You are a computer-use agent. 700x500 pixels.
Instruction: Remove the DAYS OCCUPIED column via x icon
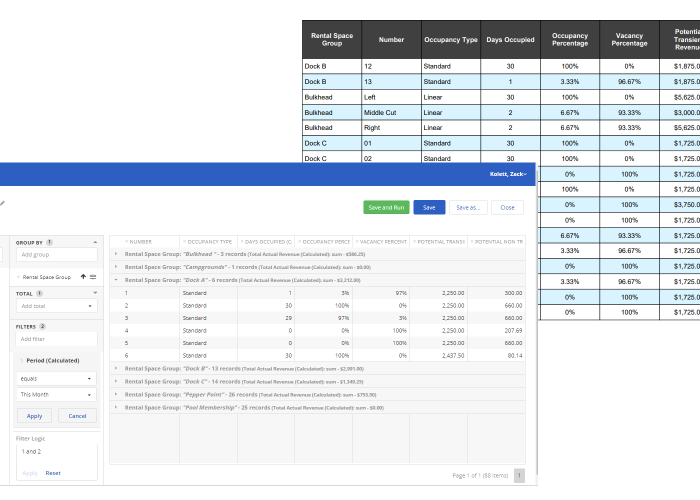point(242,242)
